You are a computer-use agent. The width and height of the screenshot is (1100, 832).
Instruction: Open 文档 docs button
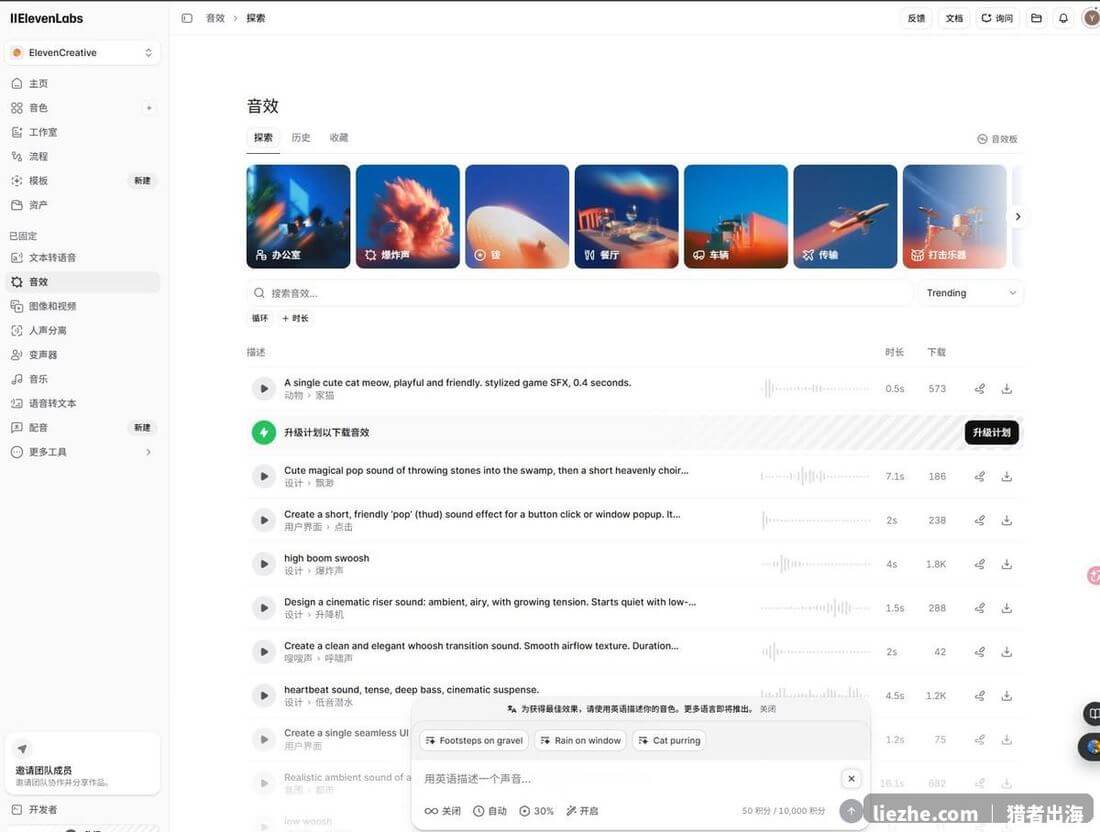point(954,18)
